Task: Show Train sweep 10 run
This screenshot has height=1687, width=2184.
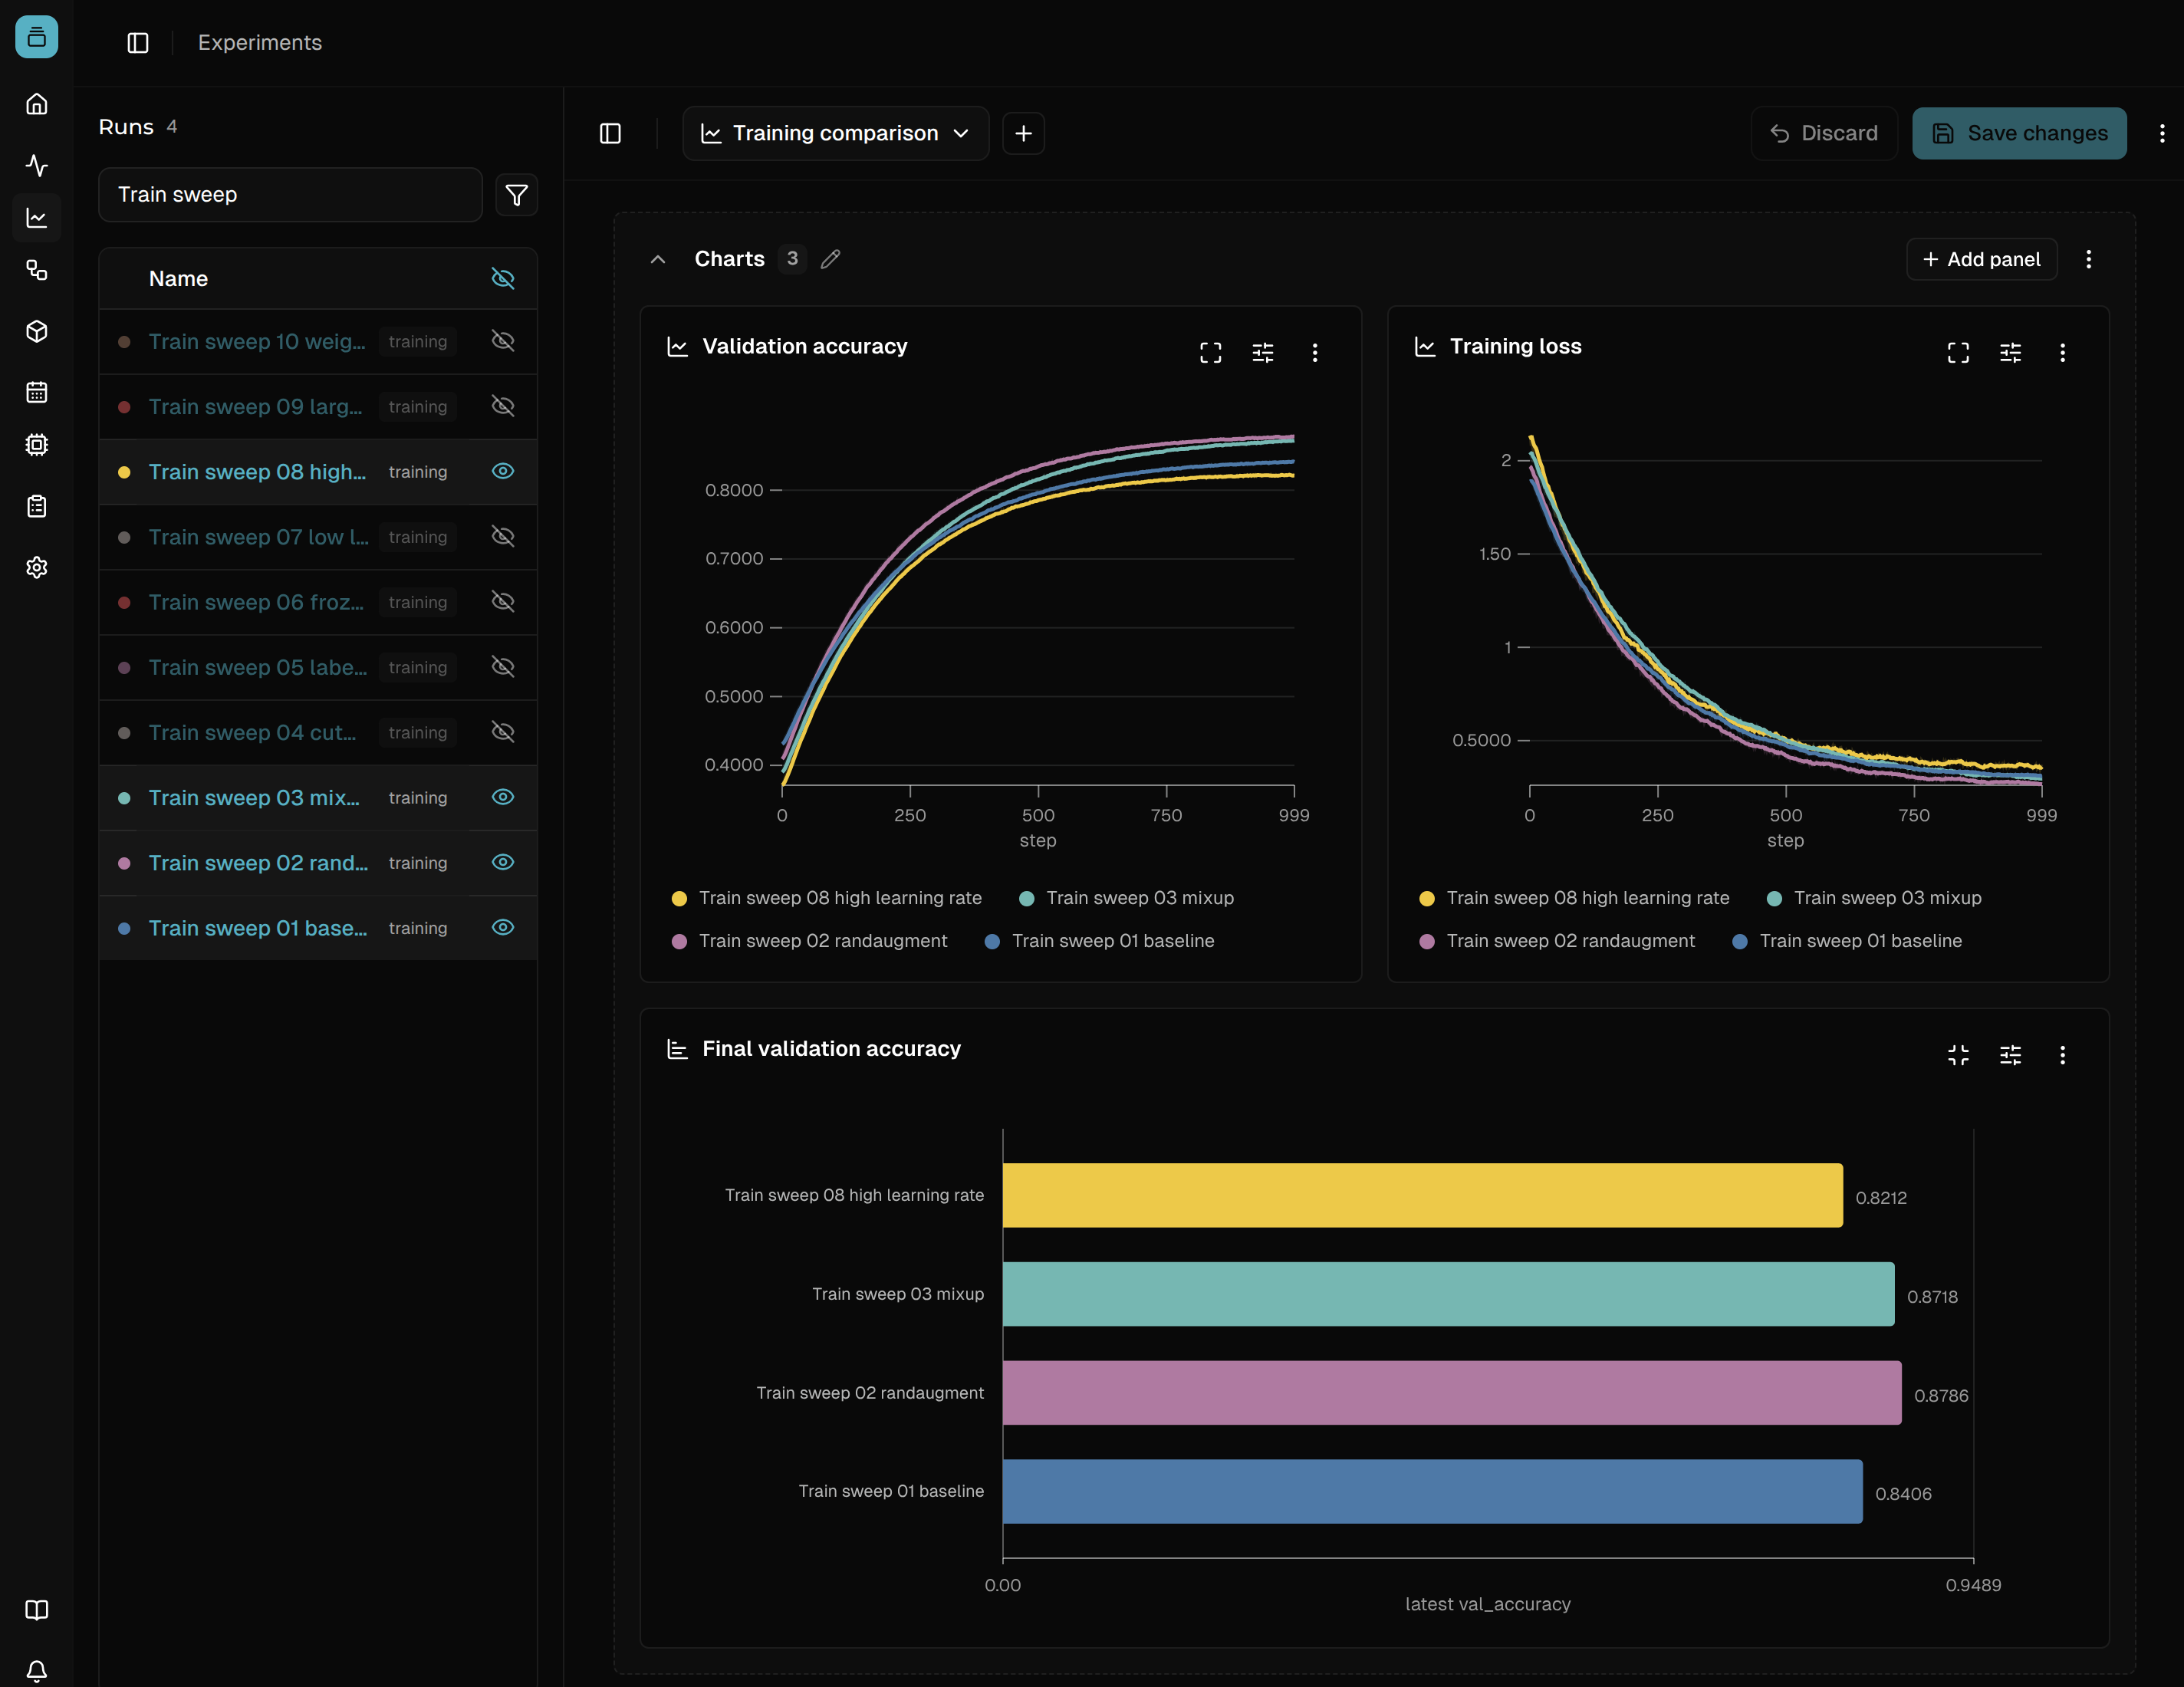Action: 503,341
